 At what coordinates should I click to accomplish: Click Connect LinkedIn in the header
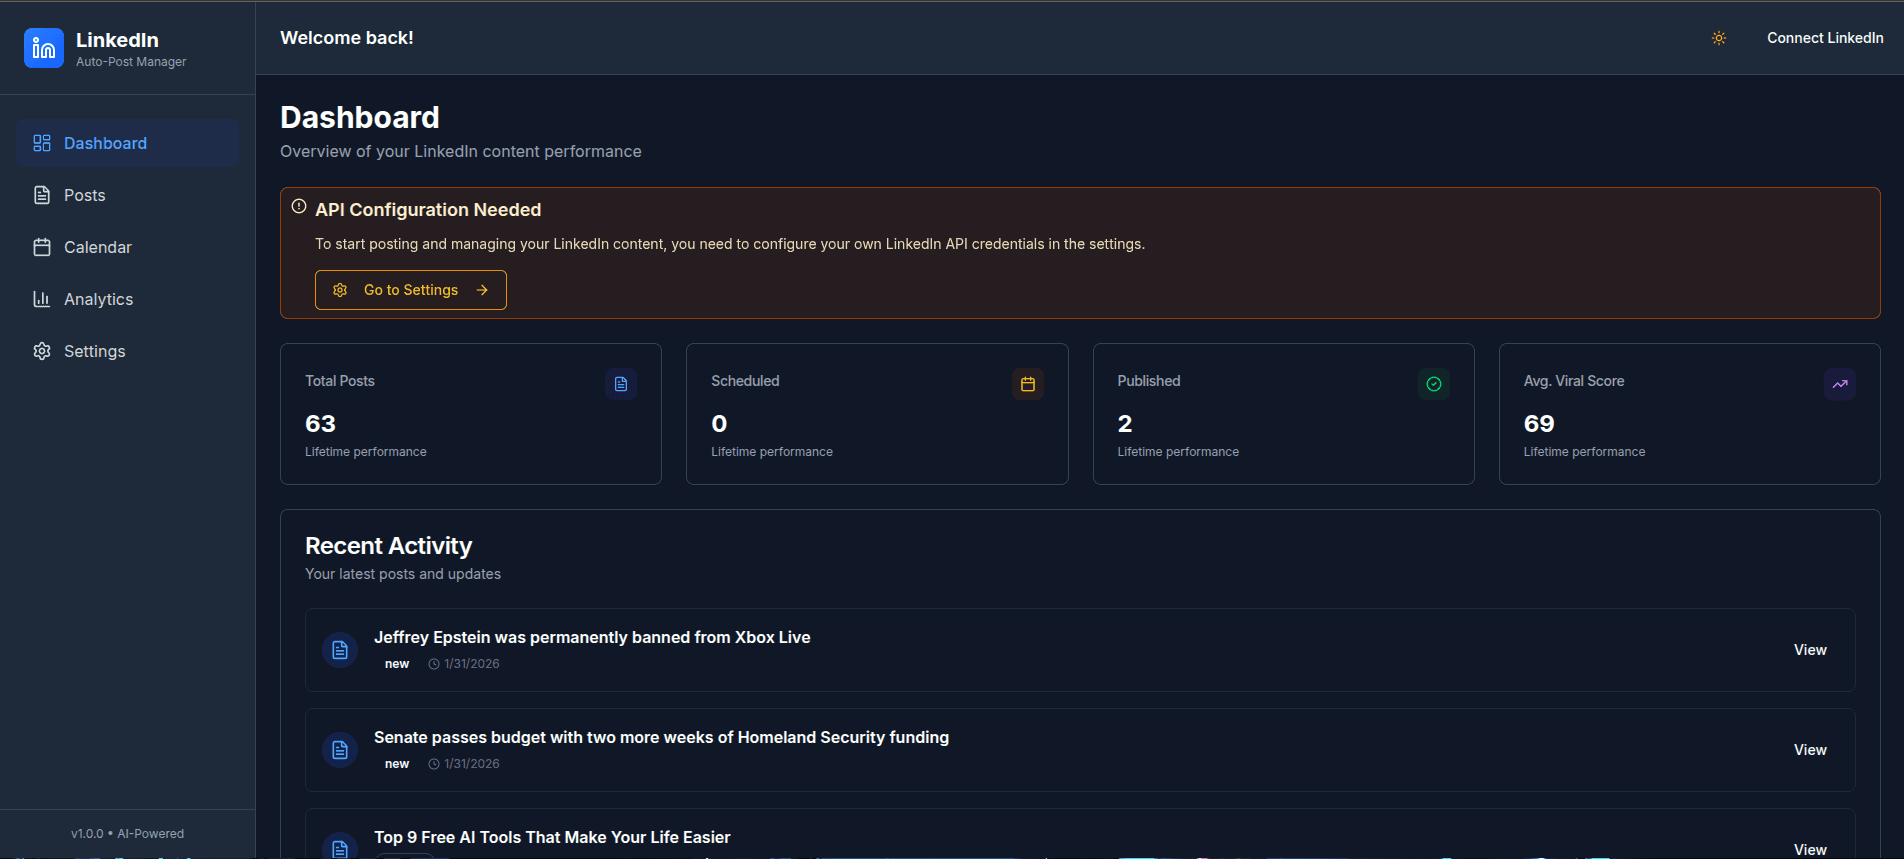coord(1824,38)
